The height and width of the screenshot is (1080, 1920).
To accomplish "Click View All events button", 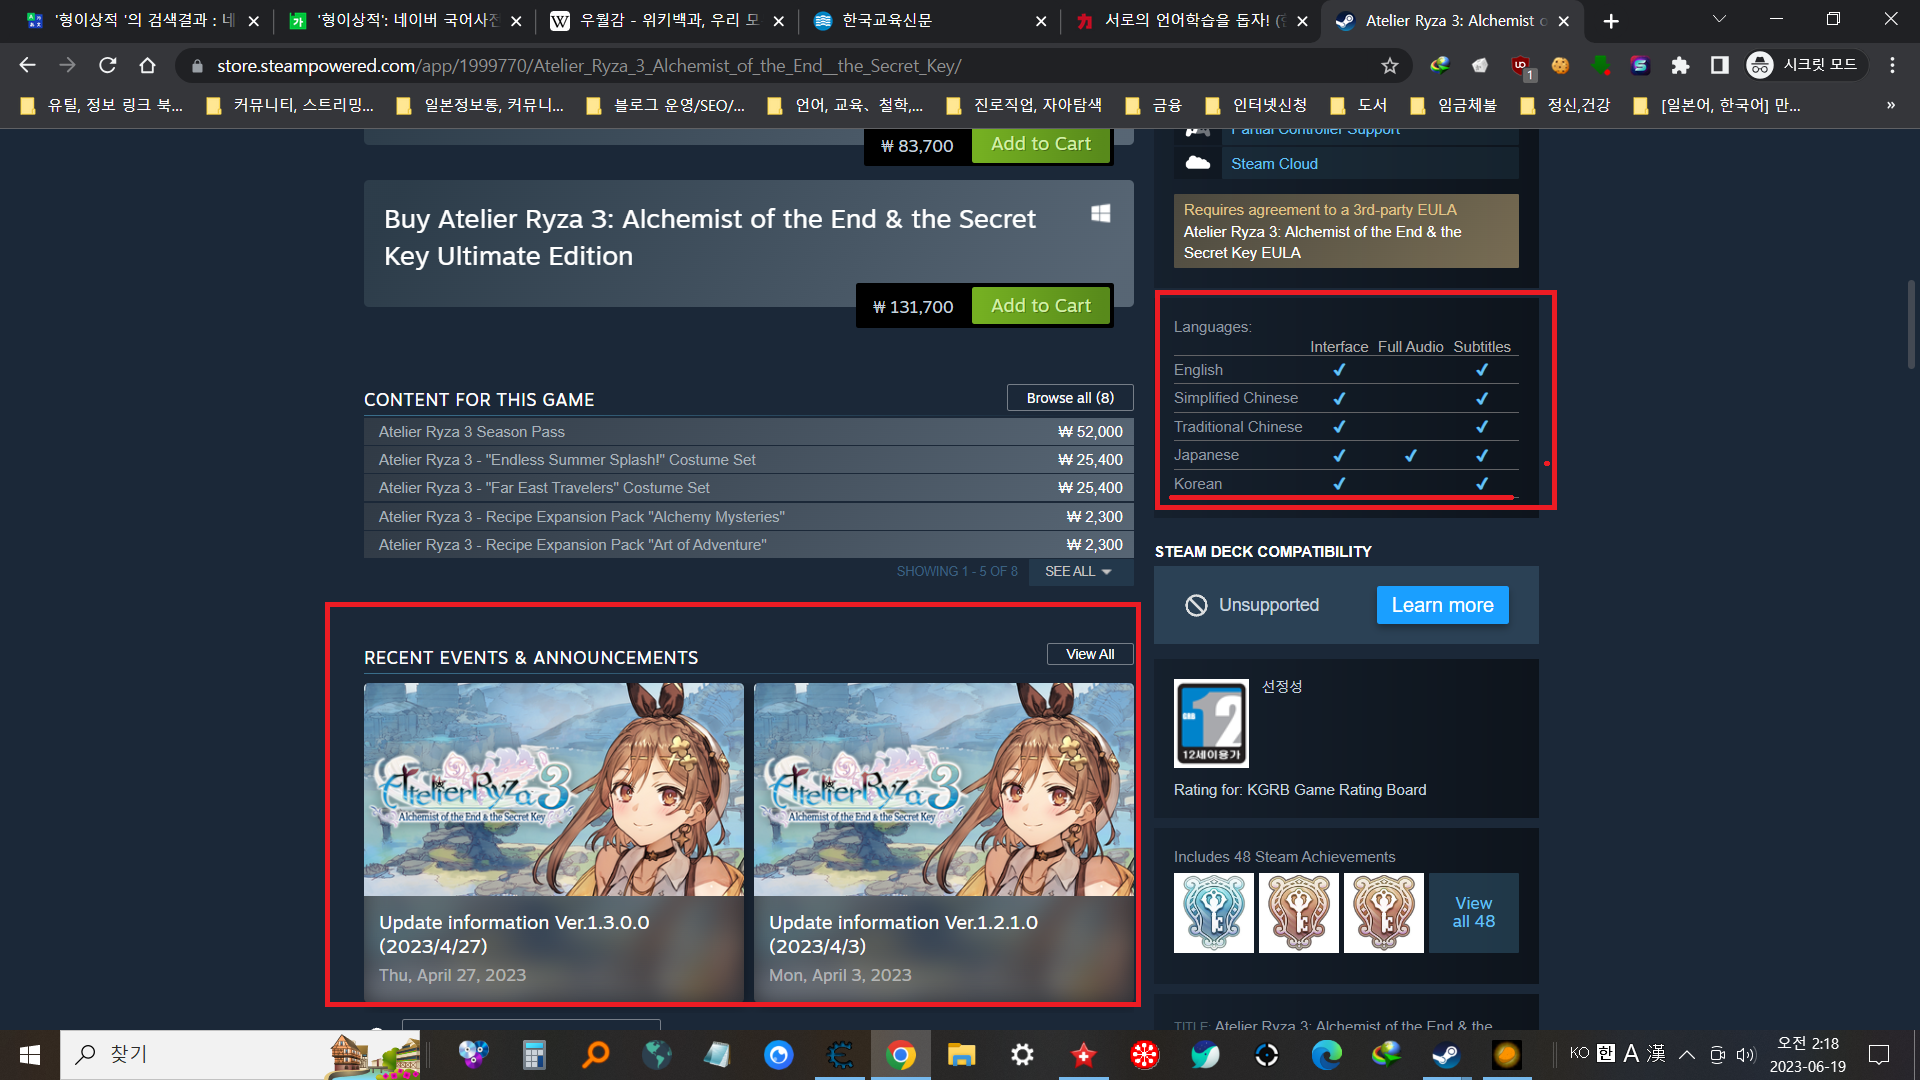I will tap(1090, 654).
